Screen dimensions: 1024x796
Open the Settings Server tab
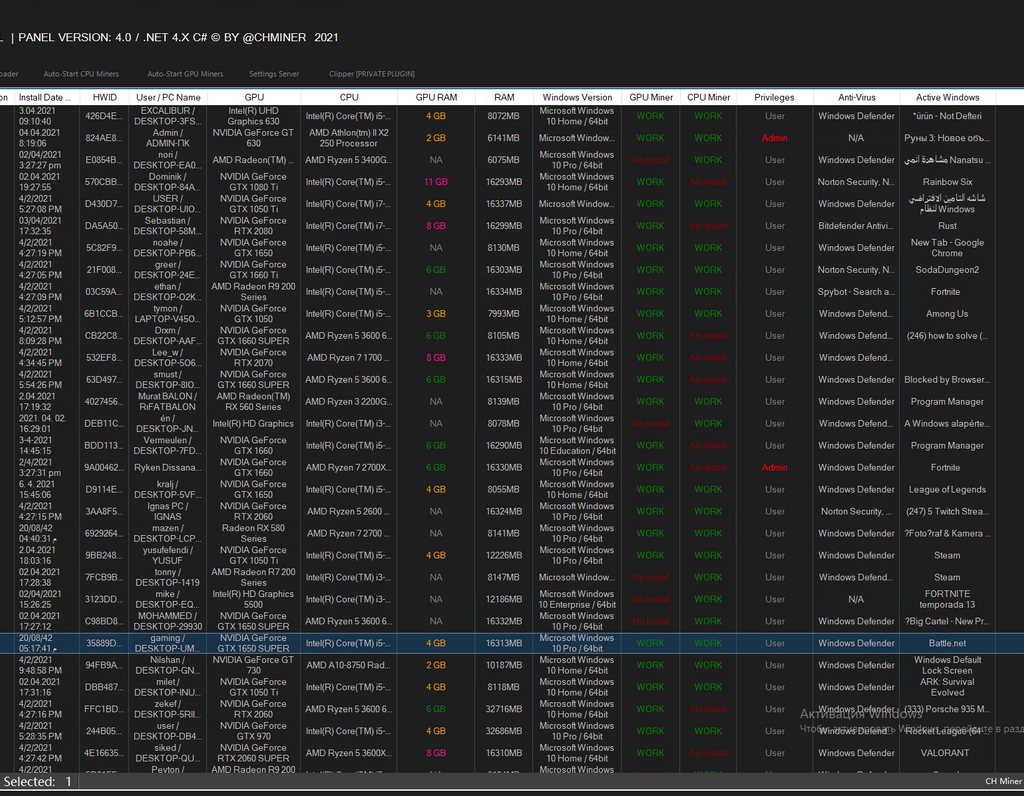pos(274,74)
